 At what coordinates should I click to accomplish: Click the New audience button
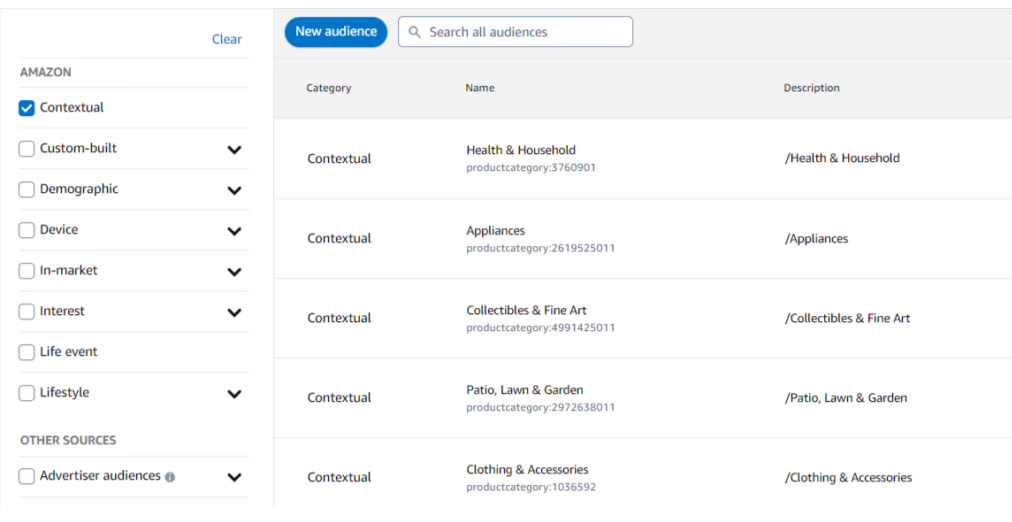[x=336, y=32]
